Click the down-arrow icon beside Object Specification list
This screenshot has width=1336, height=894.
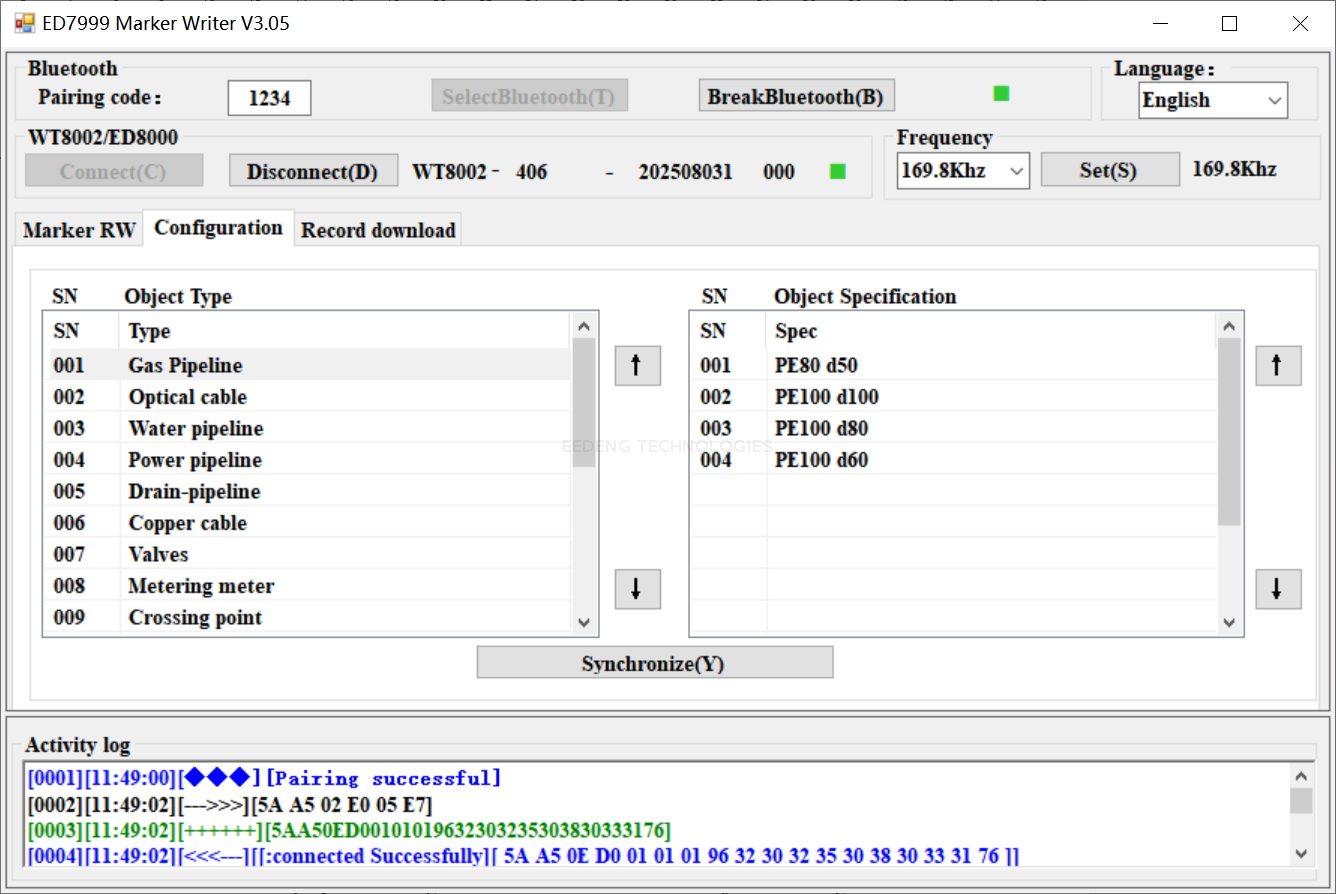pyautogui.click(x=1278, y=589)
